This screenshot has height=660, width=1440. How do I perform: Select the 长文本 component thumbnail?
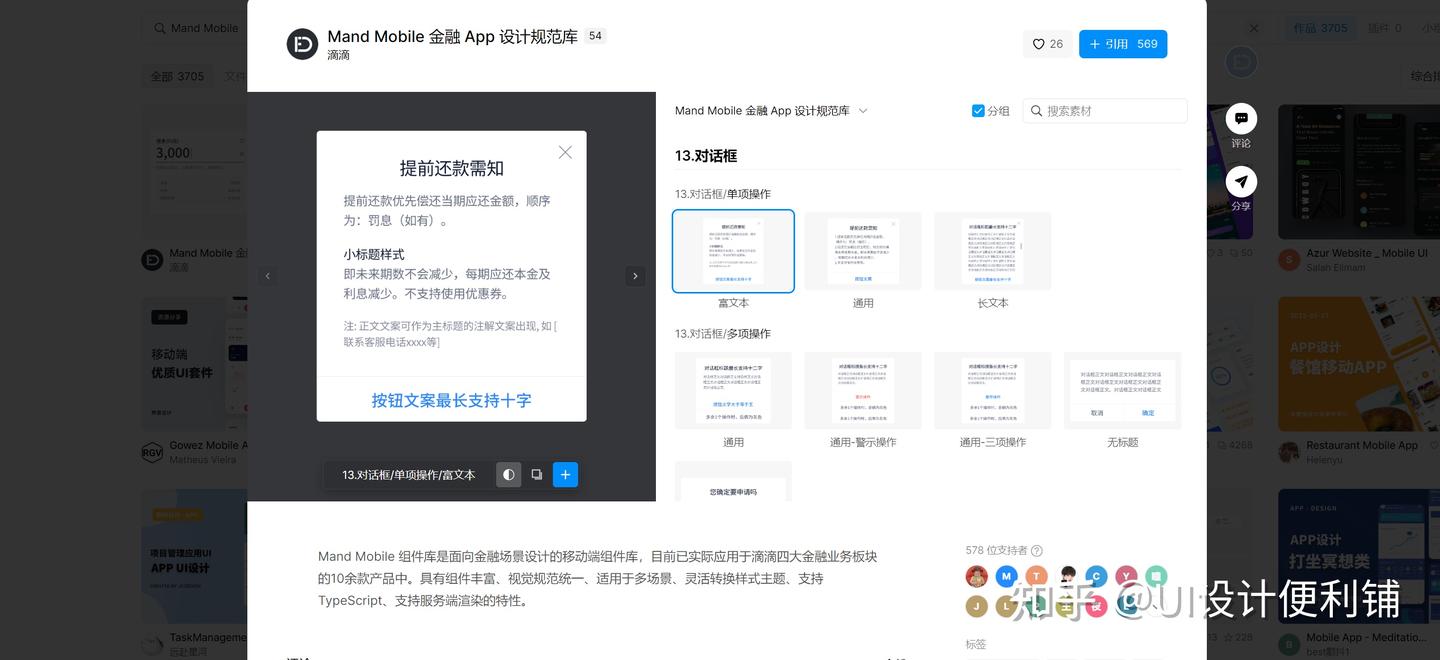coord(992,251)
